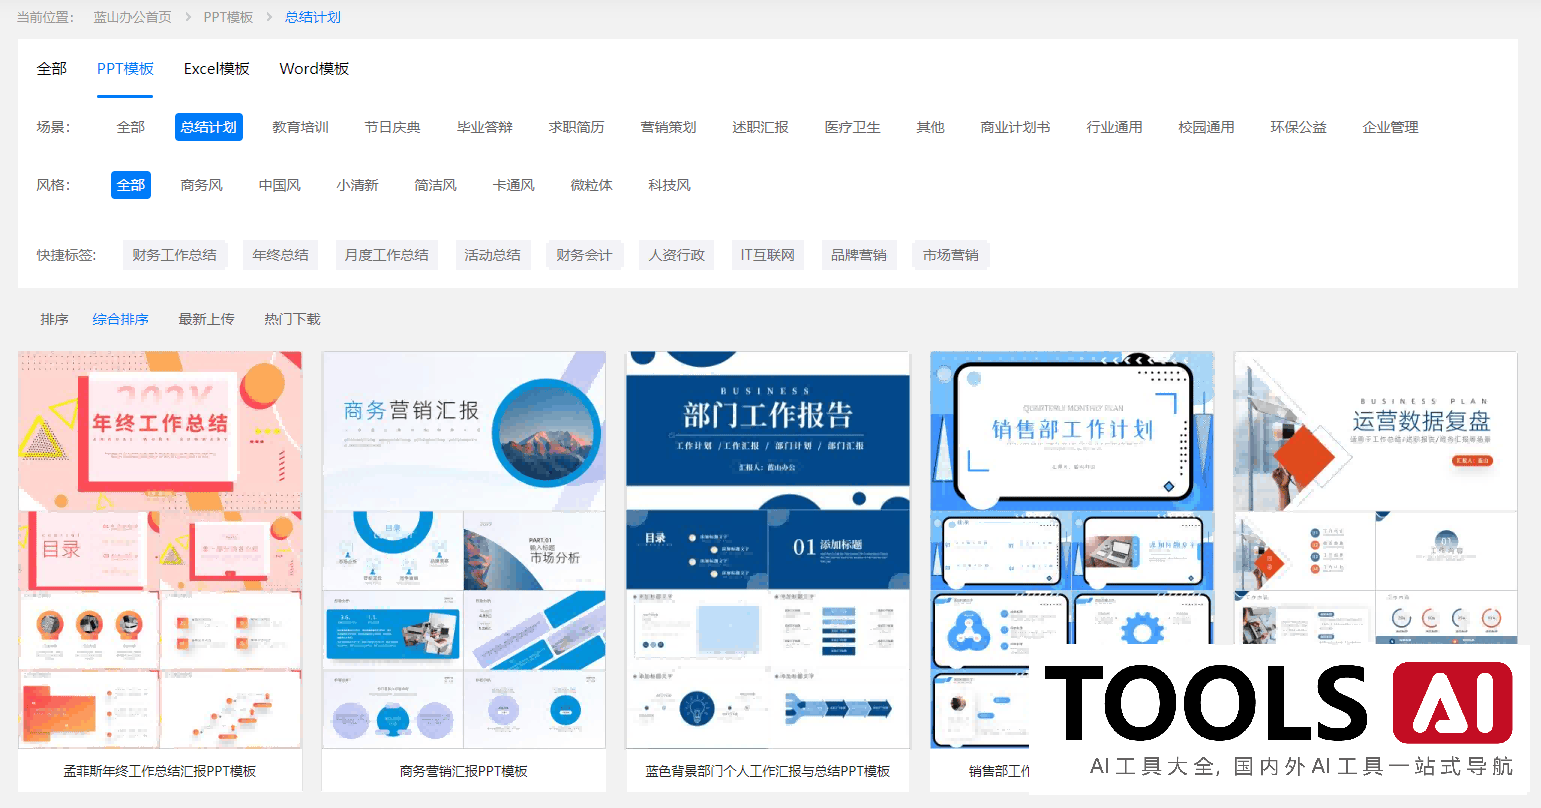The width and height of the screenshot is (1541, 808).
Task: Toggle the 商务风 style filter
Action: 201,185
